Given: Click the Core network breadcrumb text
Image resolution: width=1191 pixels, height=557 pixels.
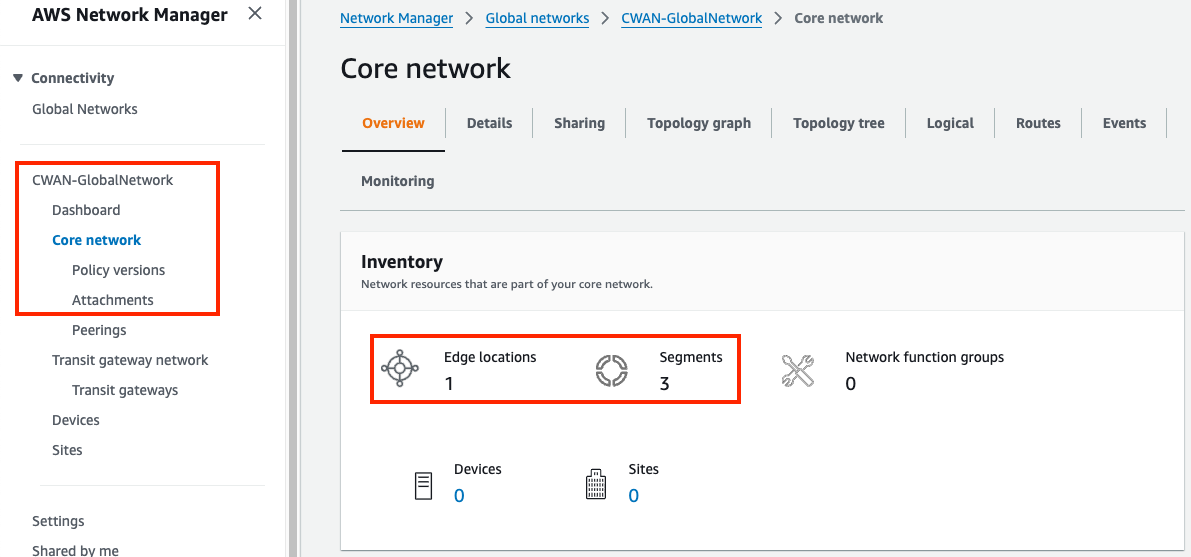Looking at the screenshot, I should pyautogui.click(x=839, y=18).
